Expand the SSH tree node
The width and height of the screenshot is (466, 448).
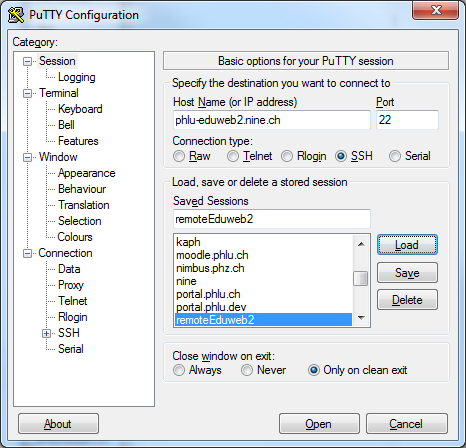(46, 333)
